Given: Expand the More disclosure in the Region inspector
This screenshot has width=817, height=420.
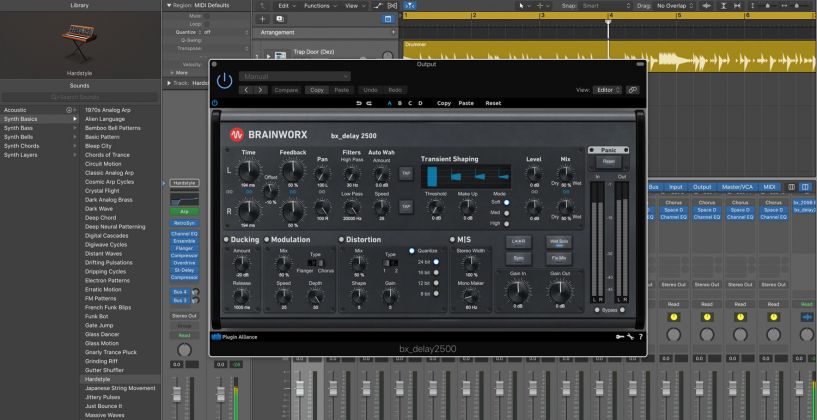Looking at the screenshot, I should (x=172, y=72).
